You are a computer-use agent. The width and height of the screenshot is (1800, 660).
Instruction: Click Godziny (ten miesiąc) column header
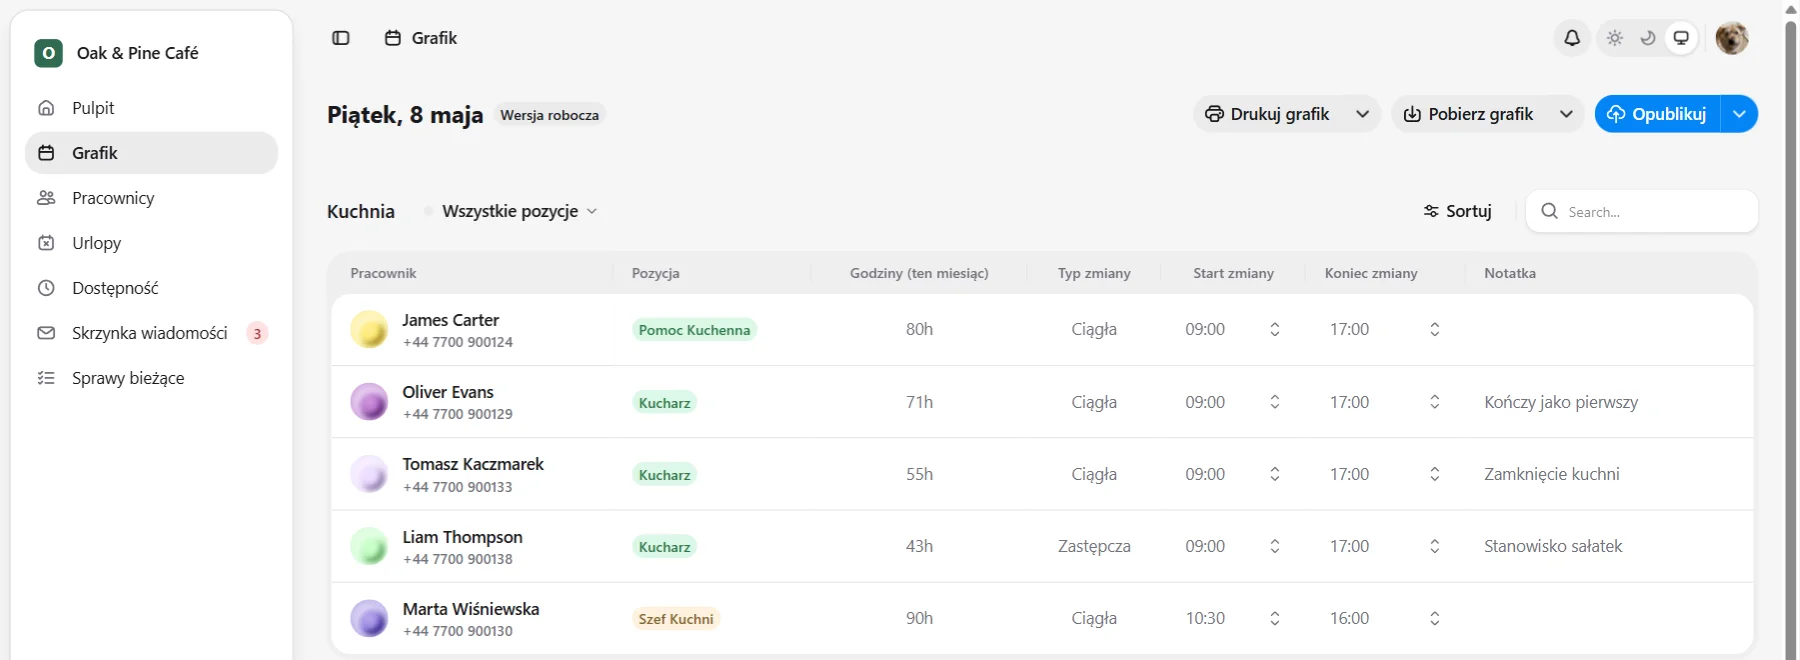[x=919, y=273]
